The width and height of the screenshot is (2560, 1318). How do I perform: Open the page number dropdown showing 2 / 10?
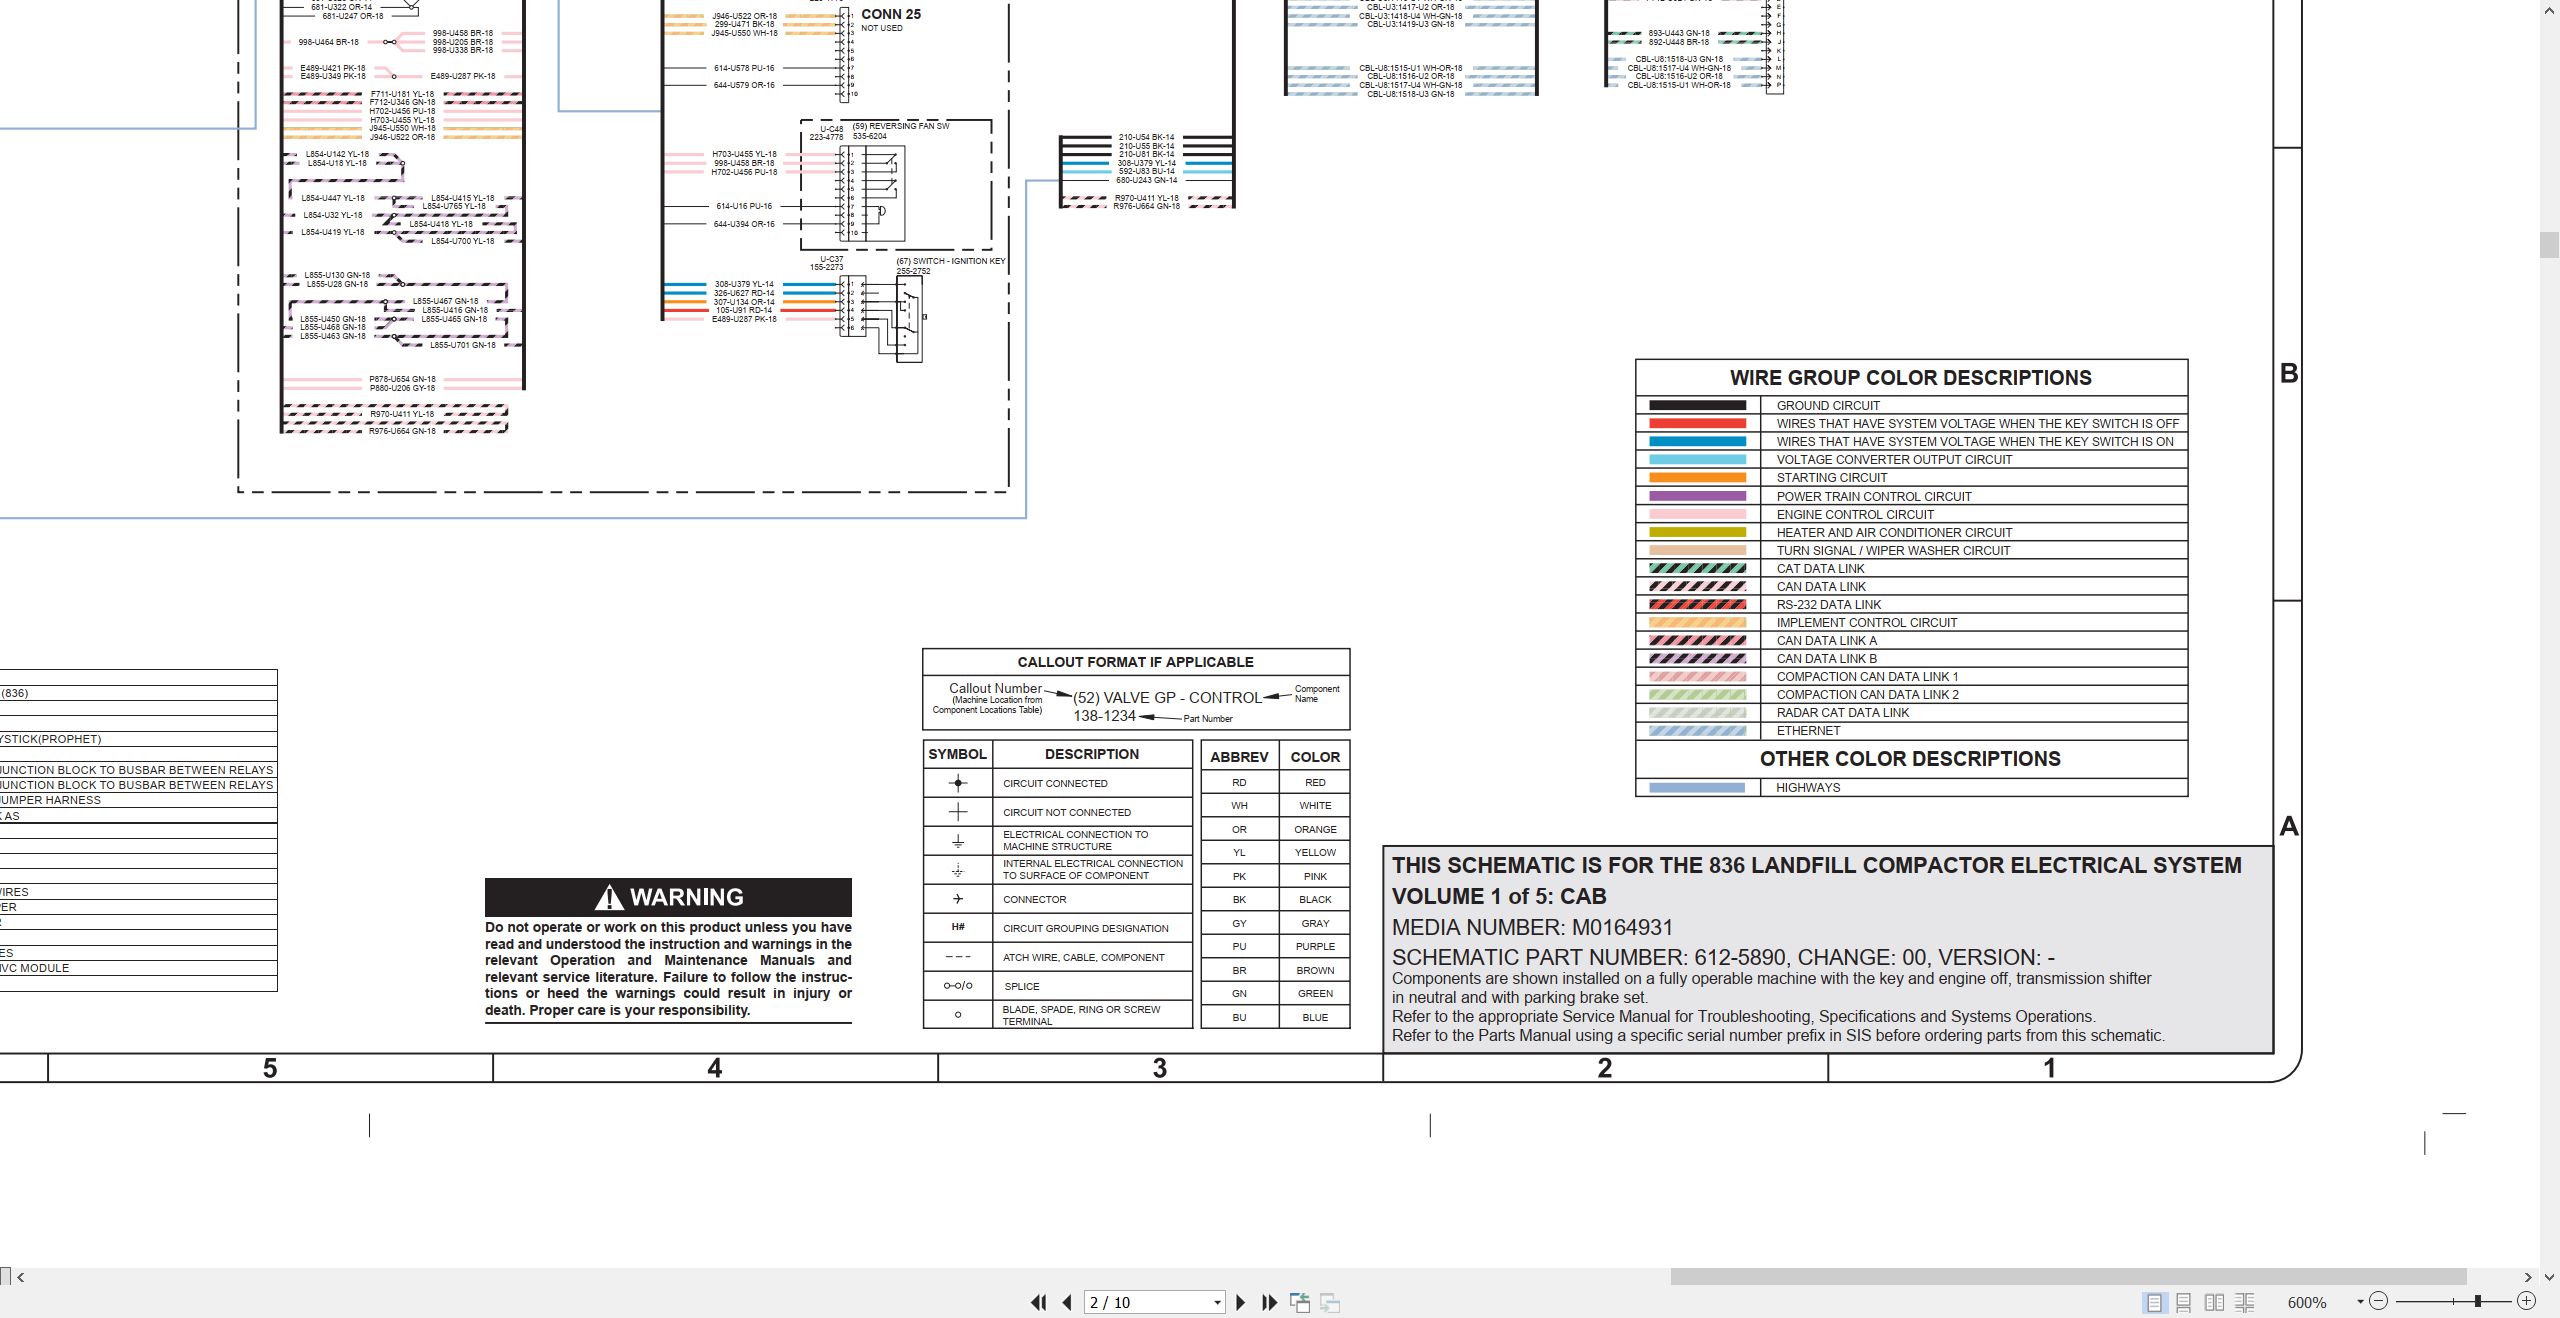pos(1217,1302)
